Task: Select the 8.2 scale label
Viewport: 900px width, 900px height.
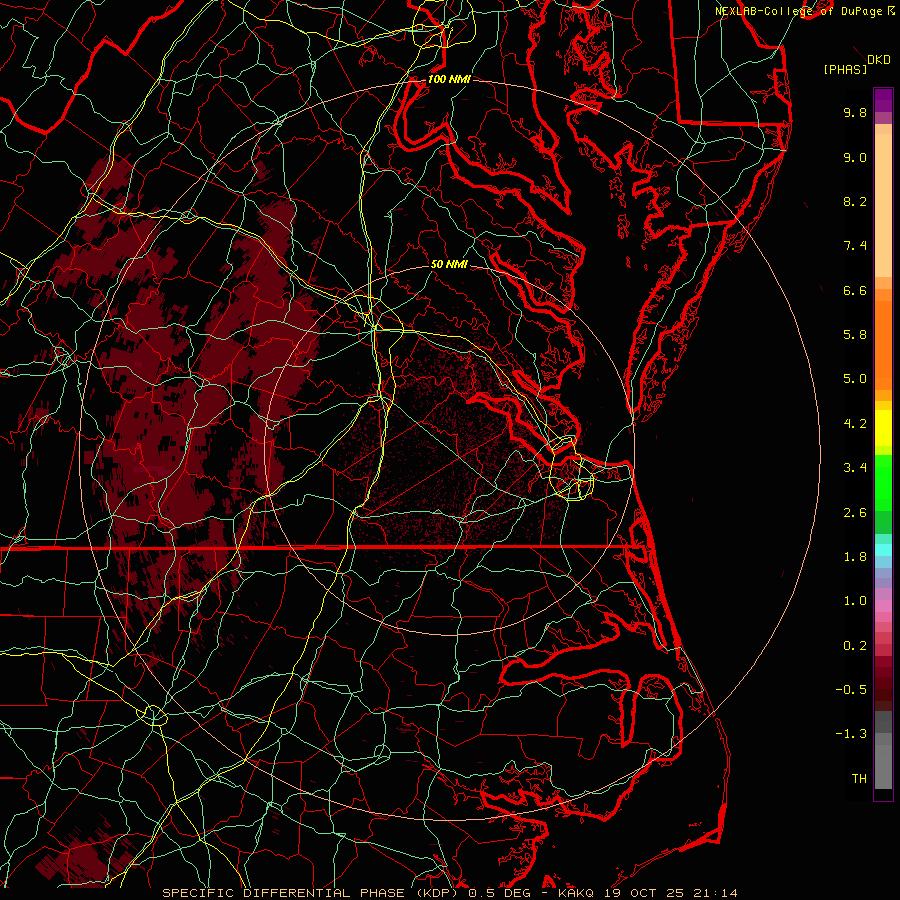Action: (855, 201)
